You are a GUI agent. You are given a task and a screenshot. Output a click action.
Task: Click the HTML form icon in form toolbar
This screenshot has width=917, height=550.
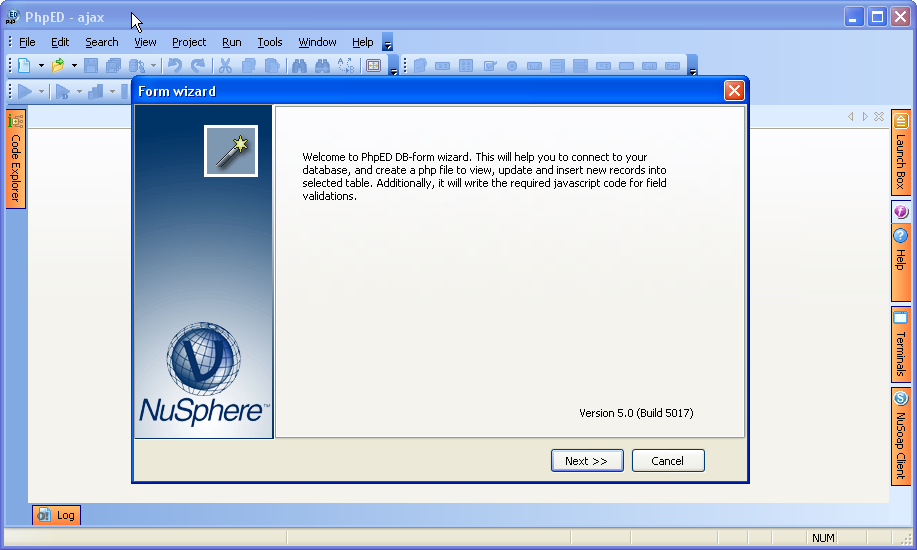[420, 66]
